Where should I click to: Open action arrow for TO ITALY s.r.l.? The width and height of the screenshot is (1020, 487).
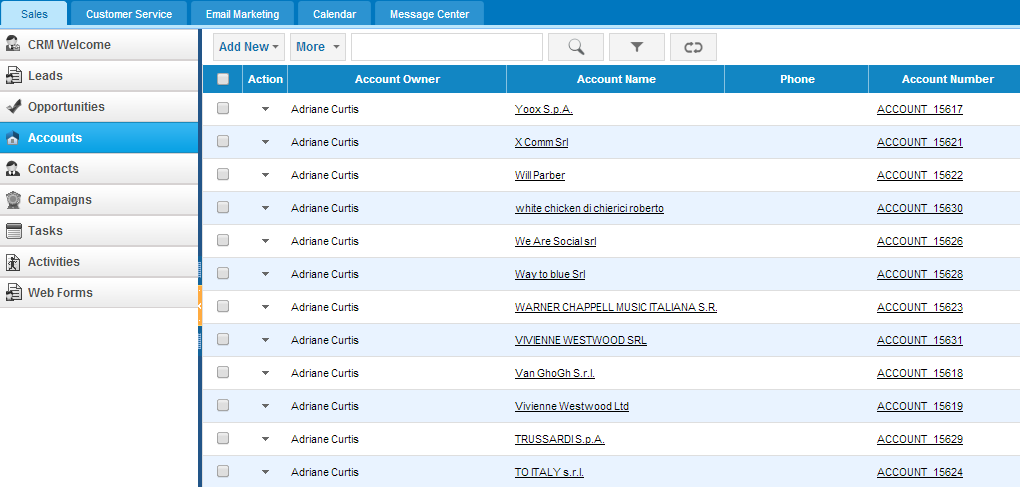click(x=265, y=472)
